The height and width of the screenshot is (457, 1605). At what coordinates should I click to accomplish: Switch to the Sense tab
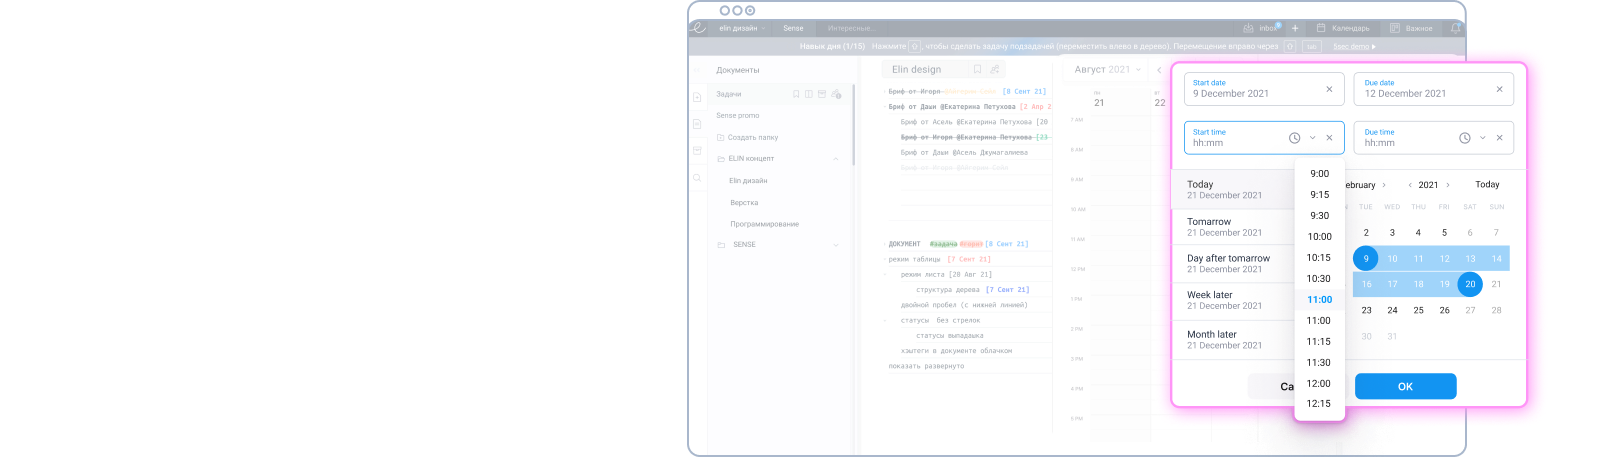point(793,28)
